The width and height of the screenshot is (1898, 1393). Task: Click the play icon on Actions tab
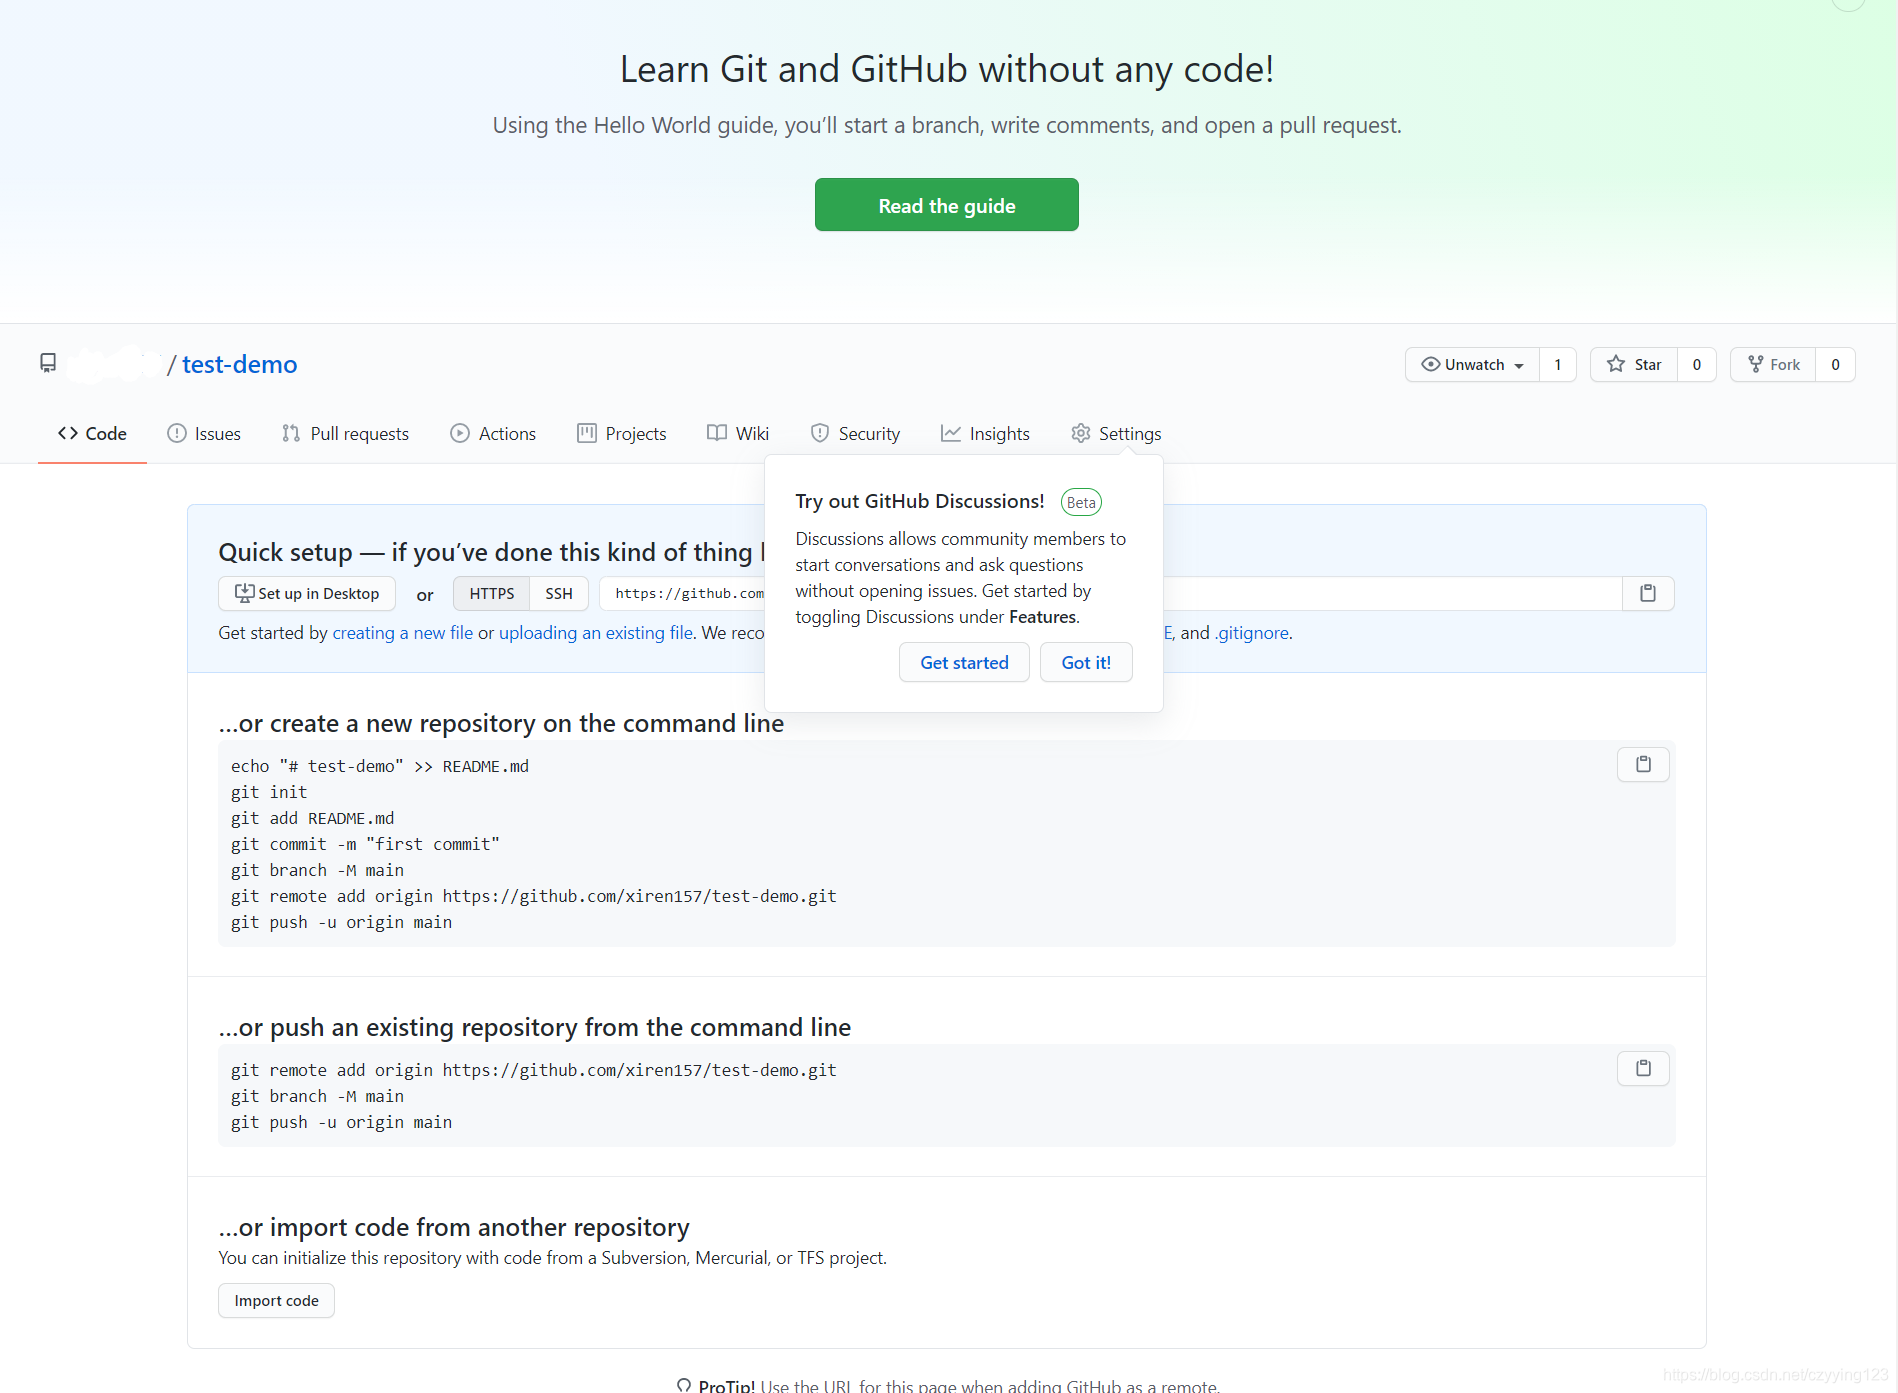point(460,433)
